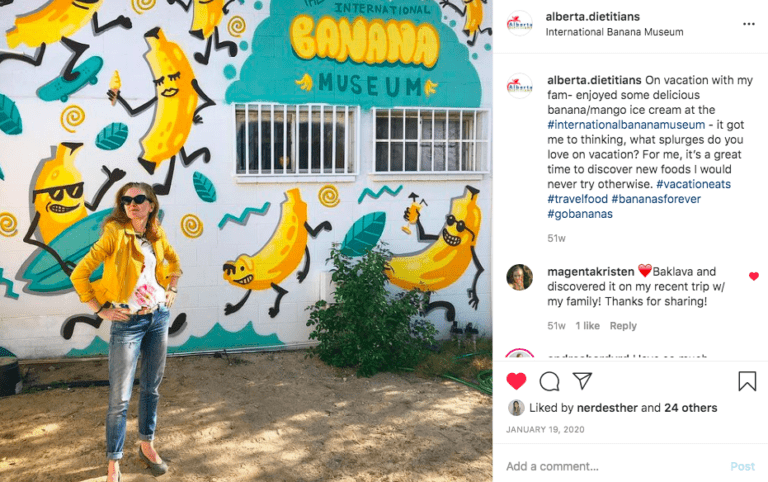Open the comment bubble icon
Viewport: 768px width, 482px height.
[x=549, y=381]
